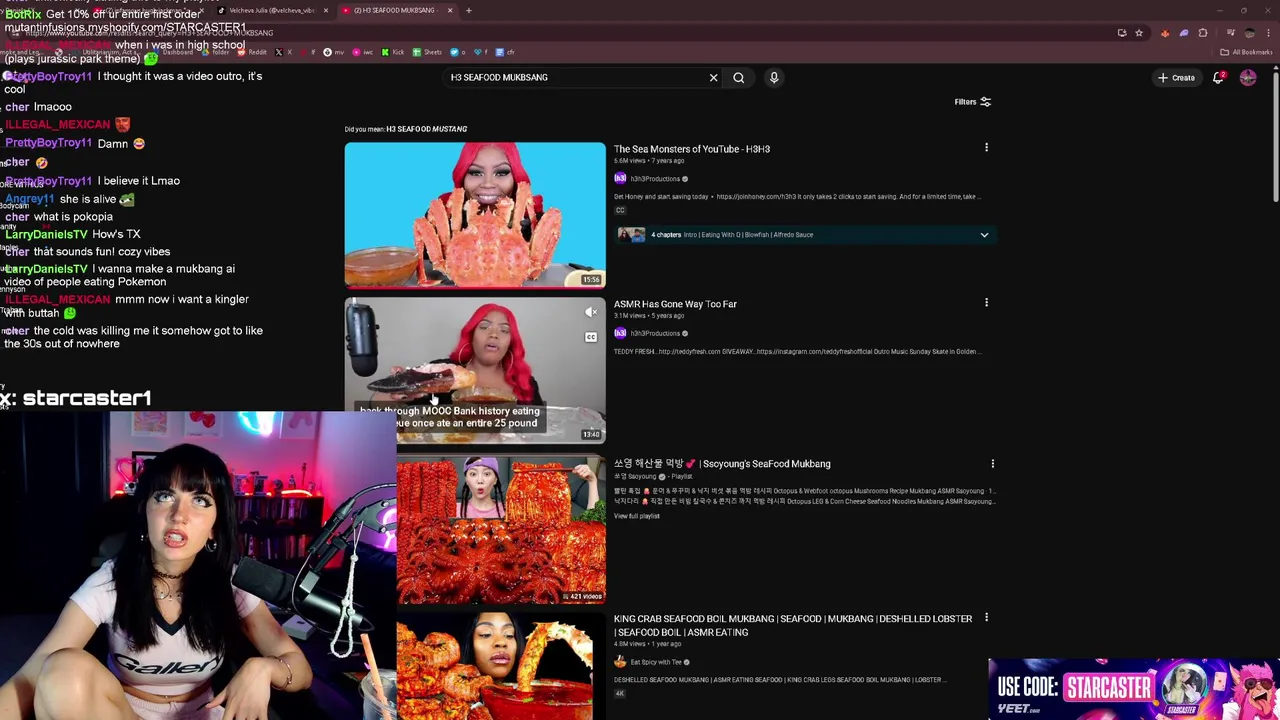Click the h3 channel avatar under ASMR video
The height and width of the screenshot is (720, 1280).
[620, 333]
